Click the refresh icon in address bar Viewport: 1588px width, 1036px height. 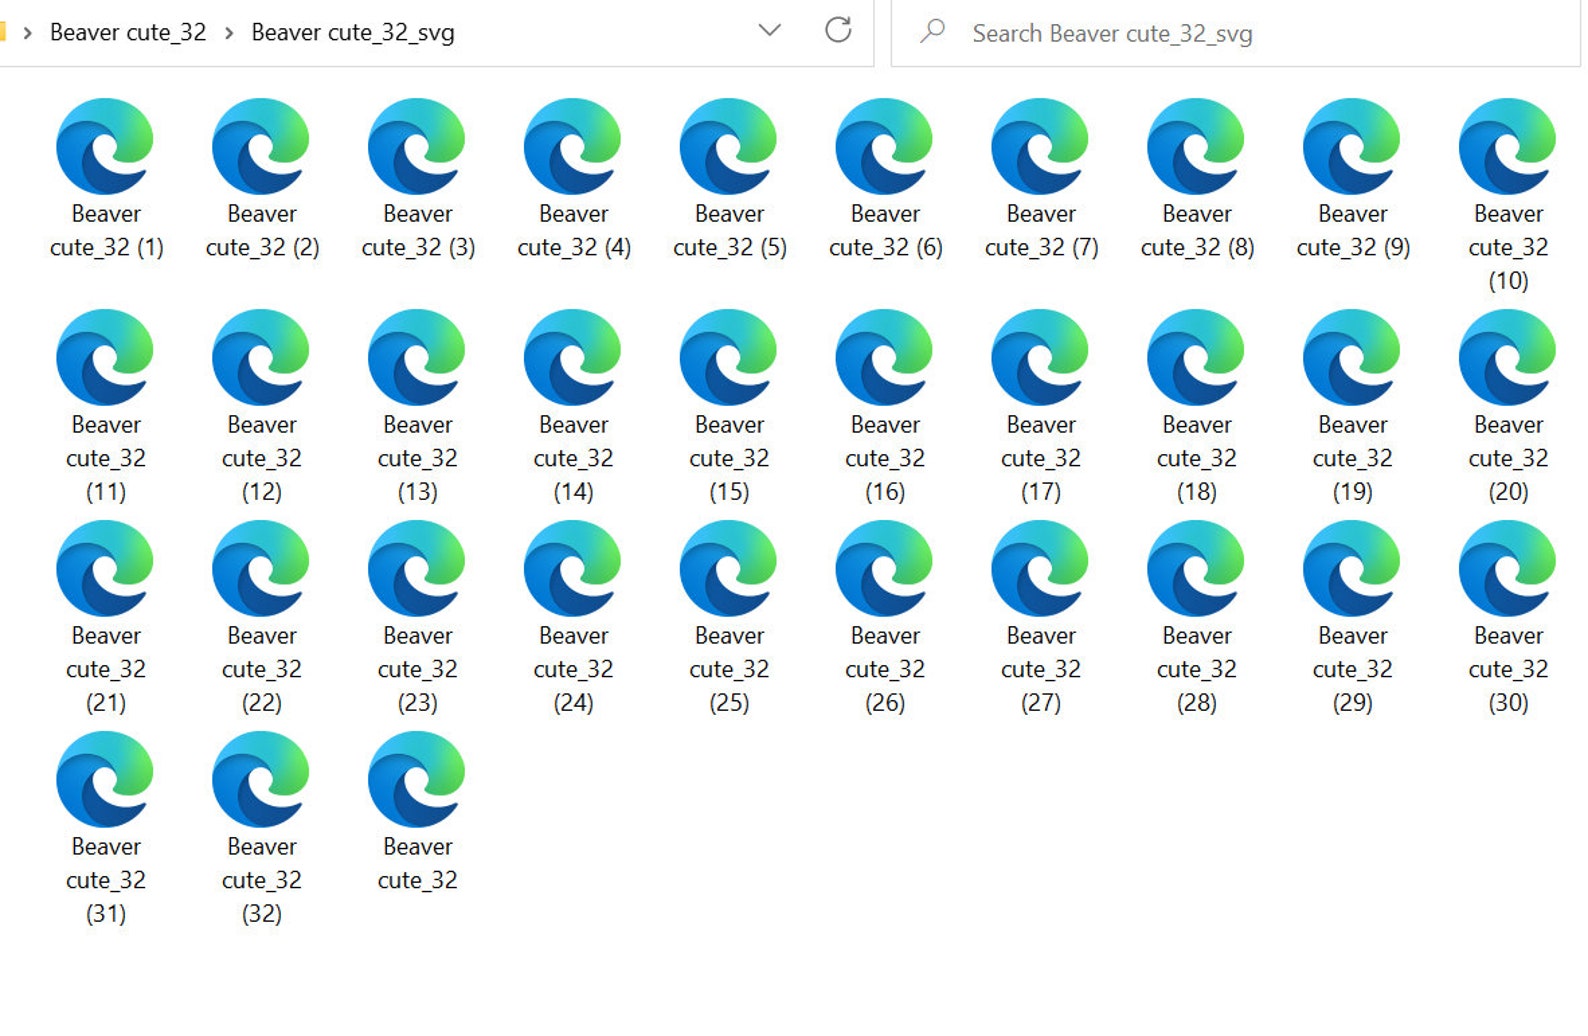pyautogui.click(x=838, y=30)
